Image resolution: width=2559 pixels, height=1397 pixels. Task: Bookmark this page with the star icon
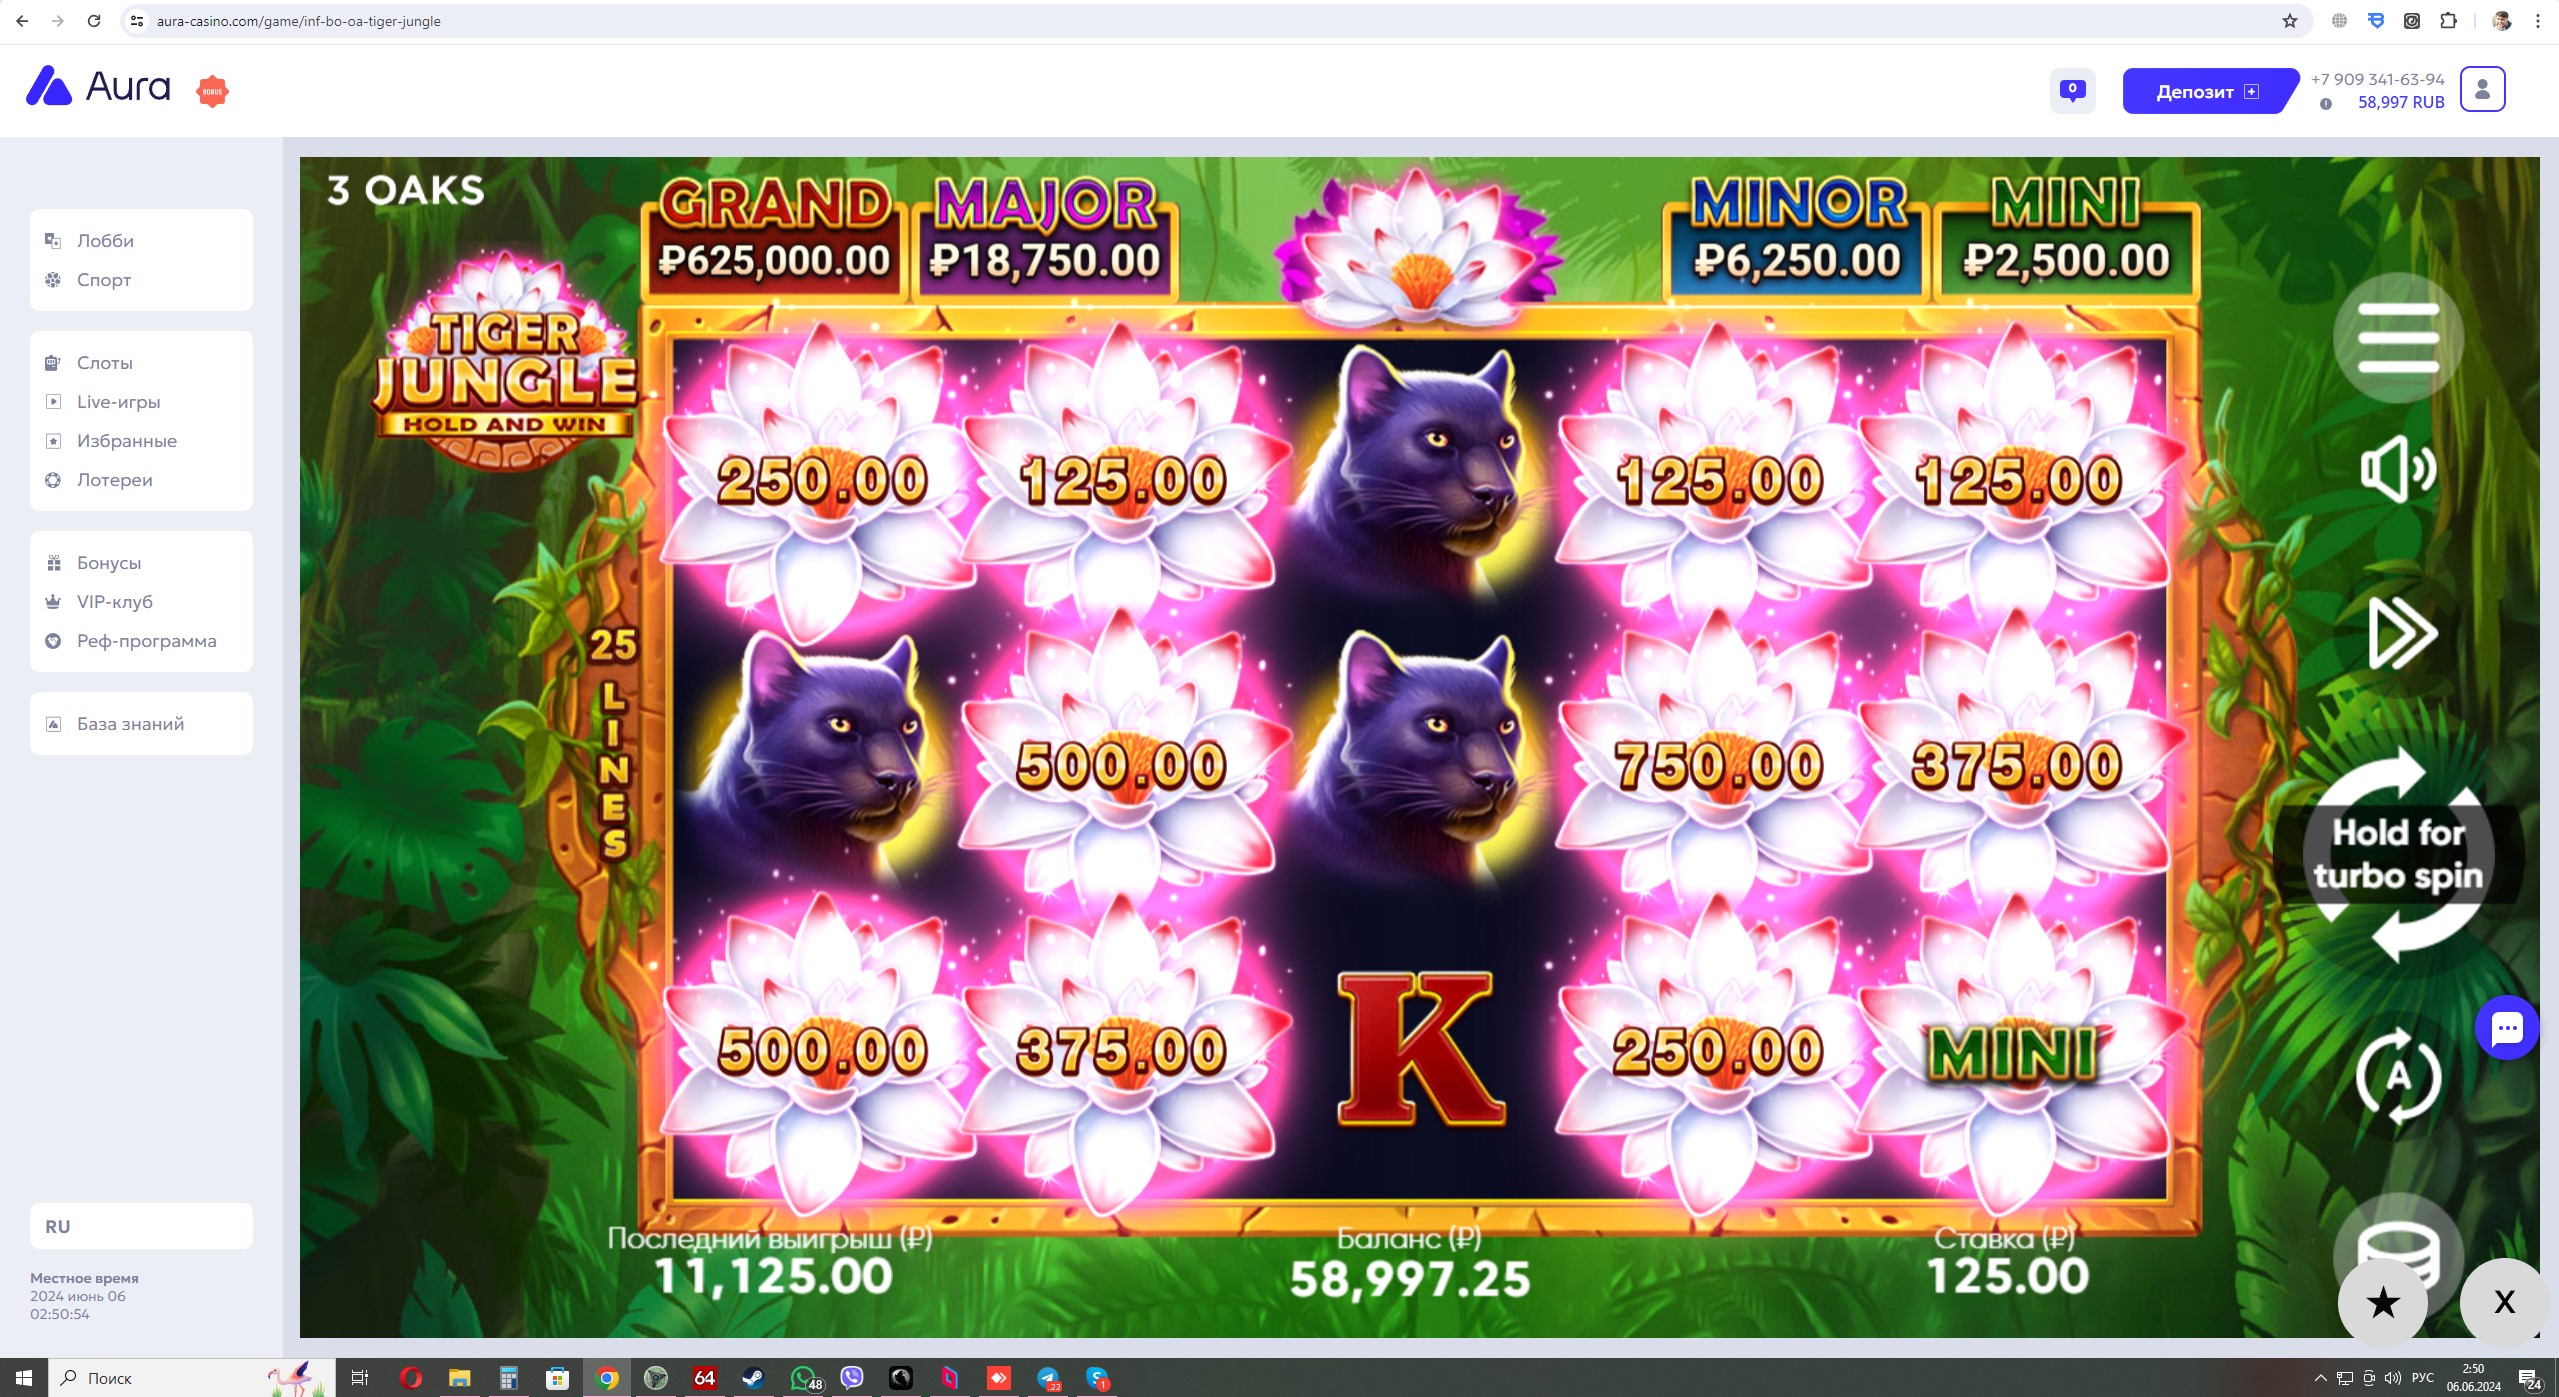[2289, 21]
